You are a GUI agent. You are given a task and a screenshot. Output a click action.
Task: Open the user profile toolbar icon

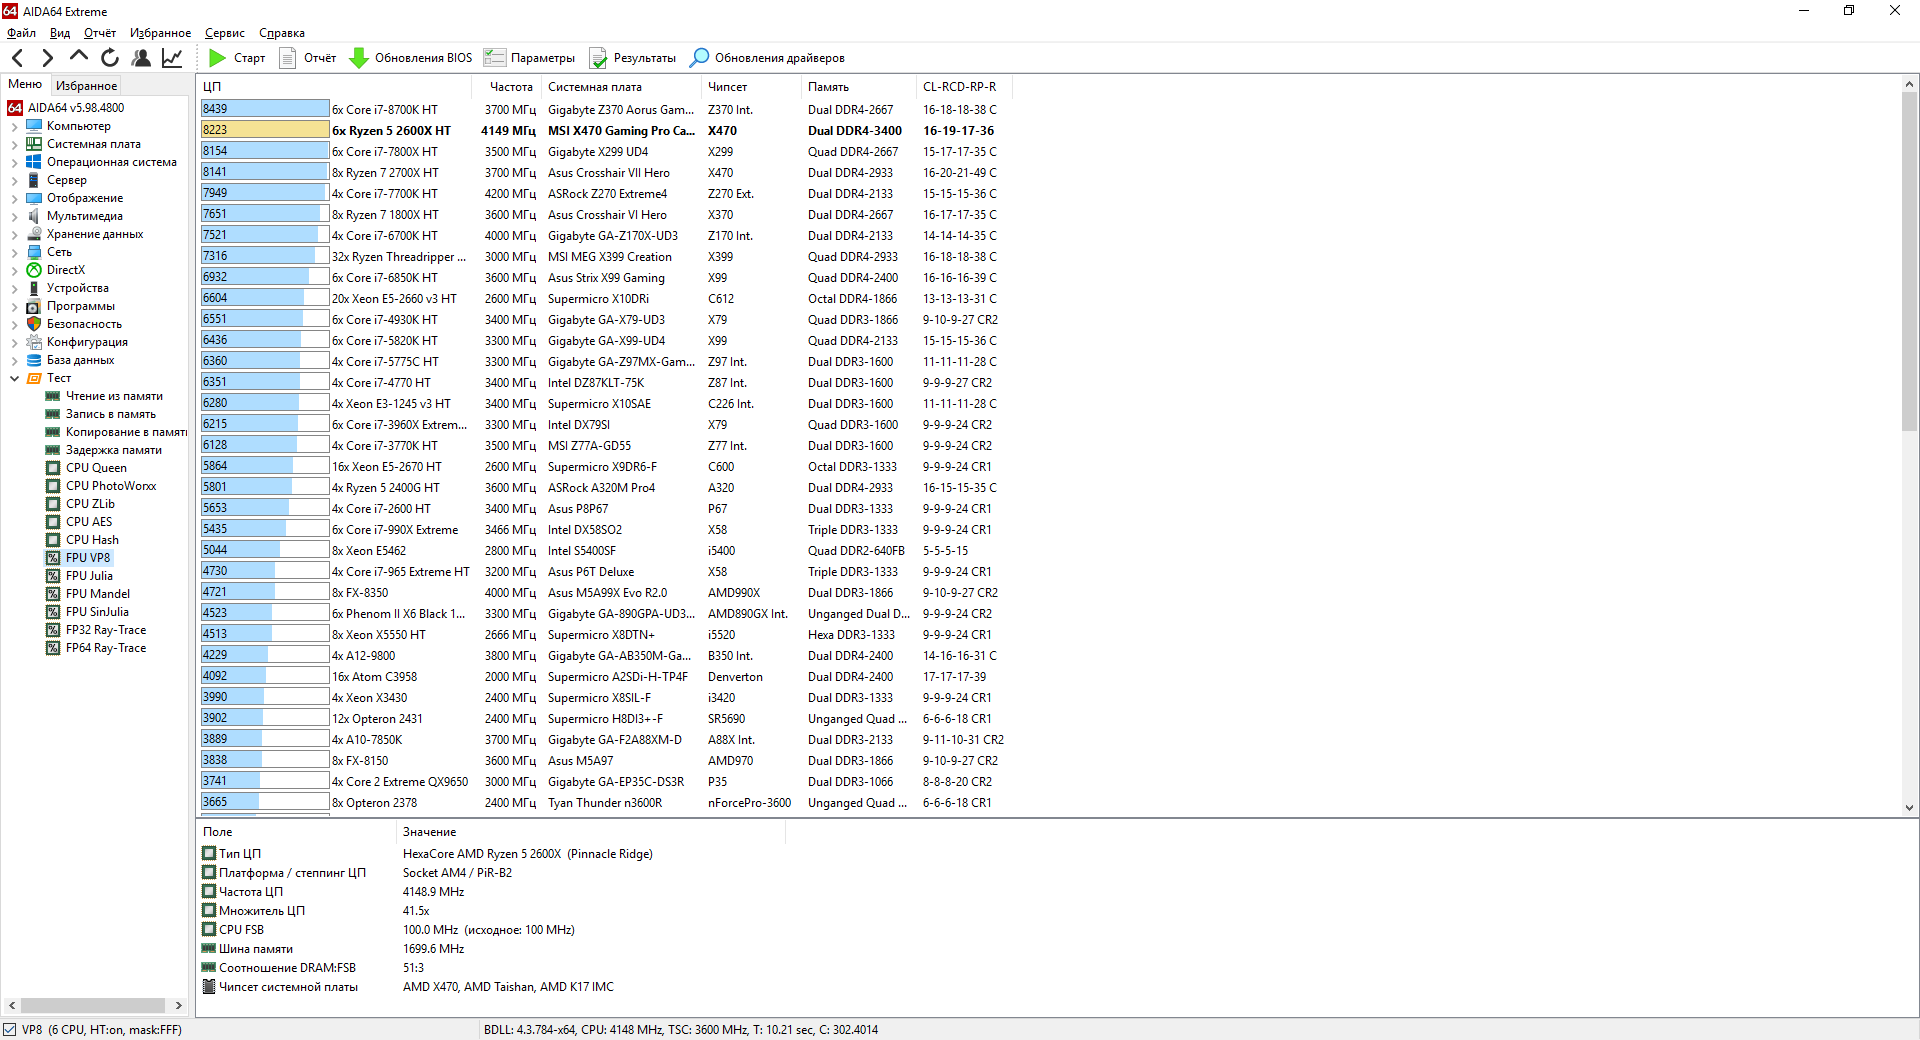click(141, 58)
